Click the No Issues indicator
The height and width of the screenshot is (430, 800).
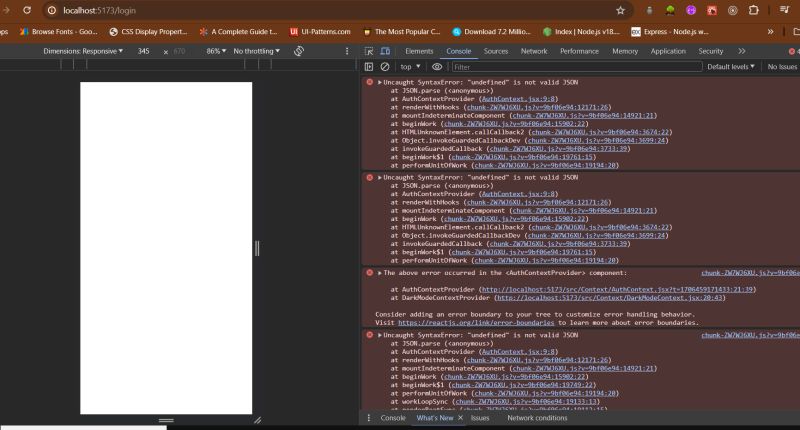[x=782, y=67]
